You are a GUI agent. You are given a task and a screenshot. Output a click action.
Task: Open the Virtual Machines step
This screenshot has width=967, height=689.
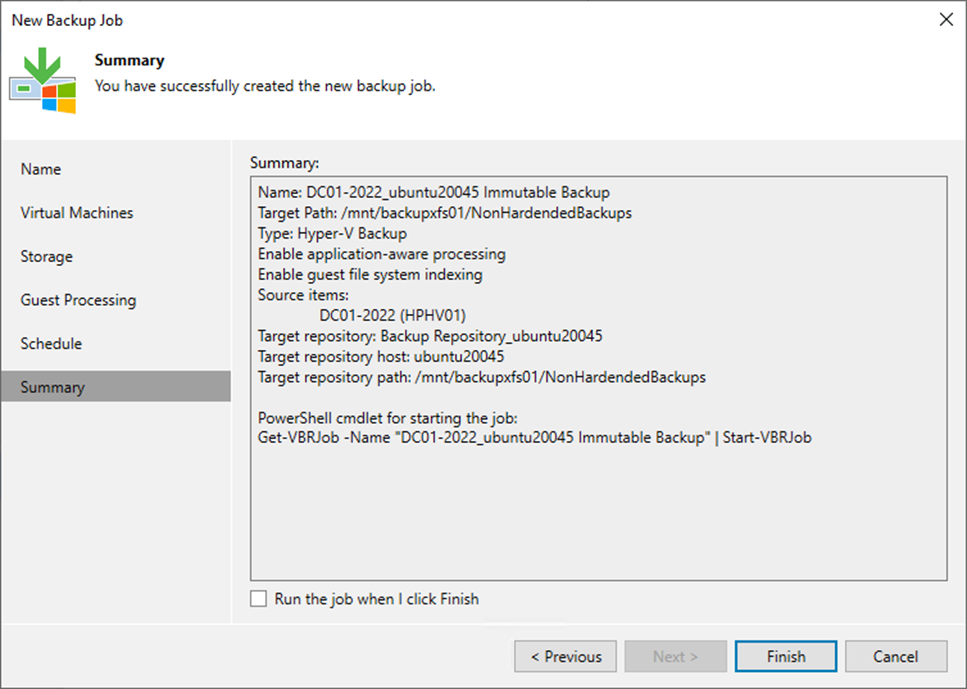(76, 212)
